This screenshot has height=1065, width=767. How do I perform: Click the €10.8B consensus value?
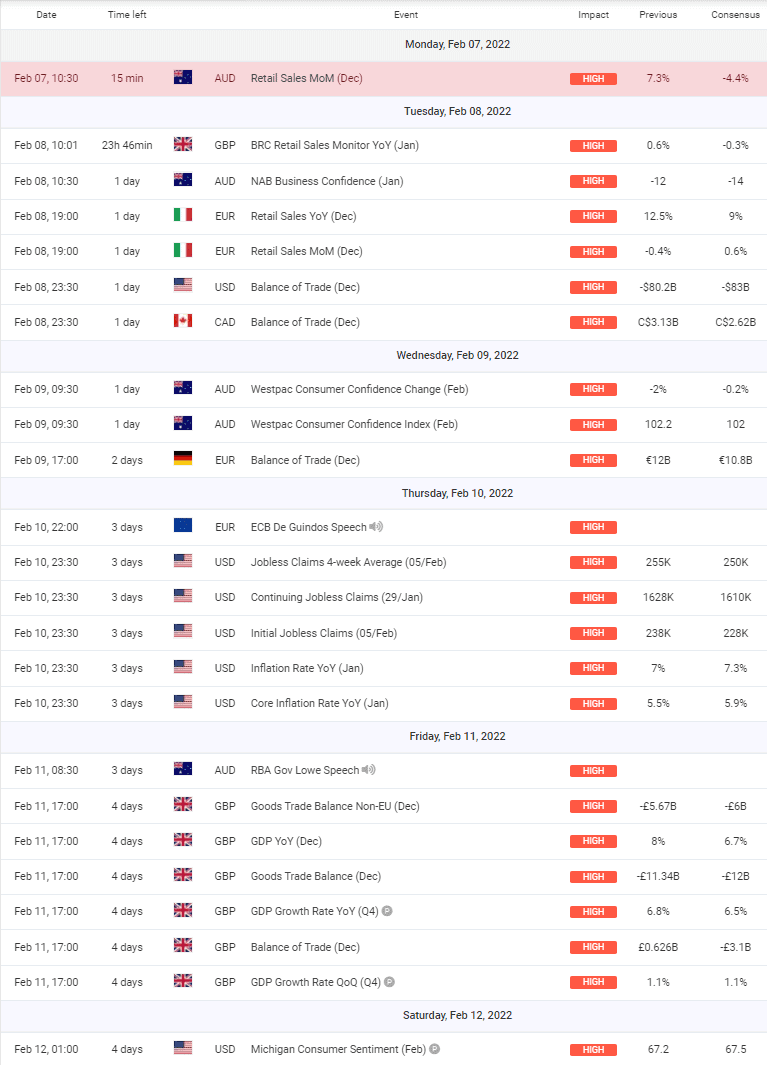pyautogui.click(x=735, y=460)
